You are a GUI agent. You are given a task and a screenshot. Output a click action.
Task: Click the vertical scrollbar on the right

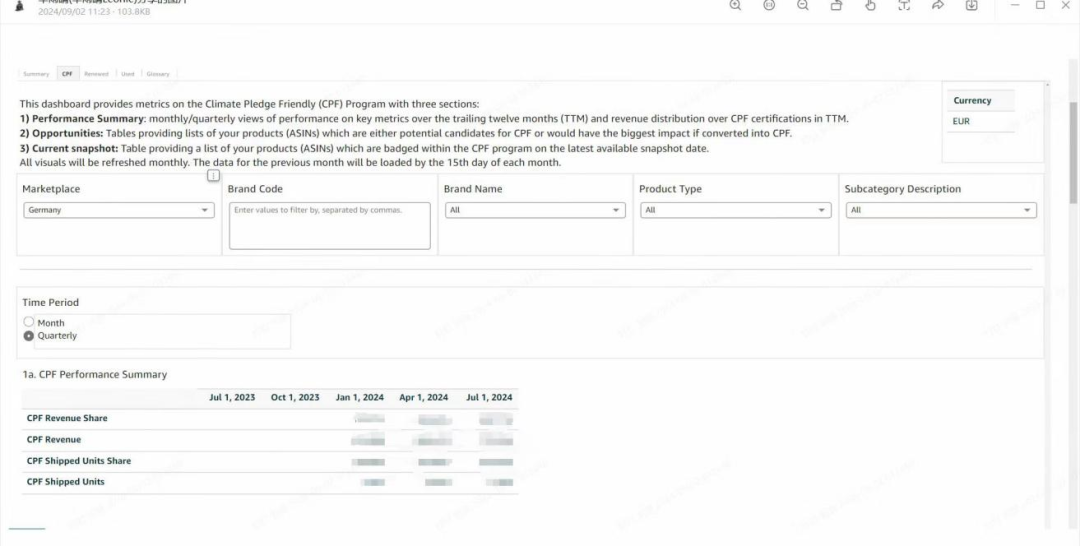tap(1073, 150)
